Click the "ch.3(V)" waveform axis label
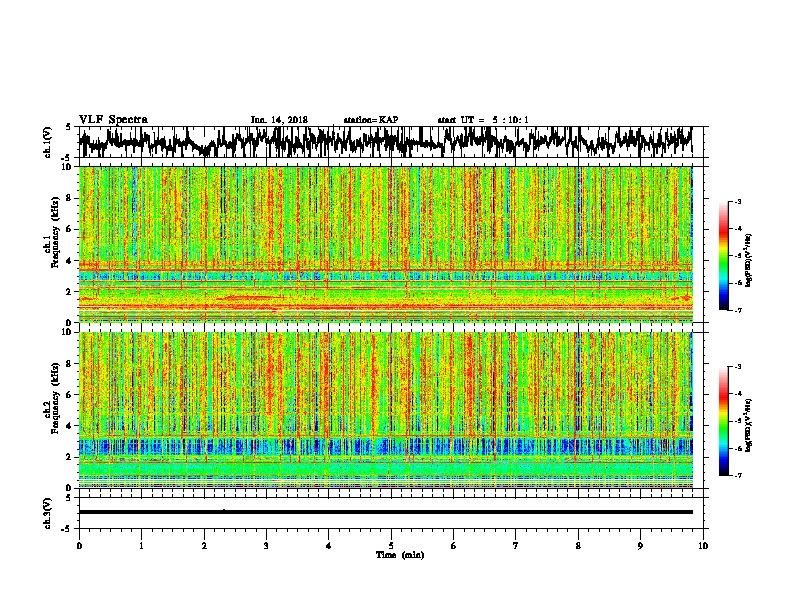This screenshot has width=792, height=612. coord(48,513)
